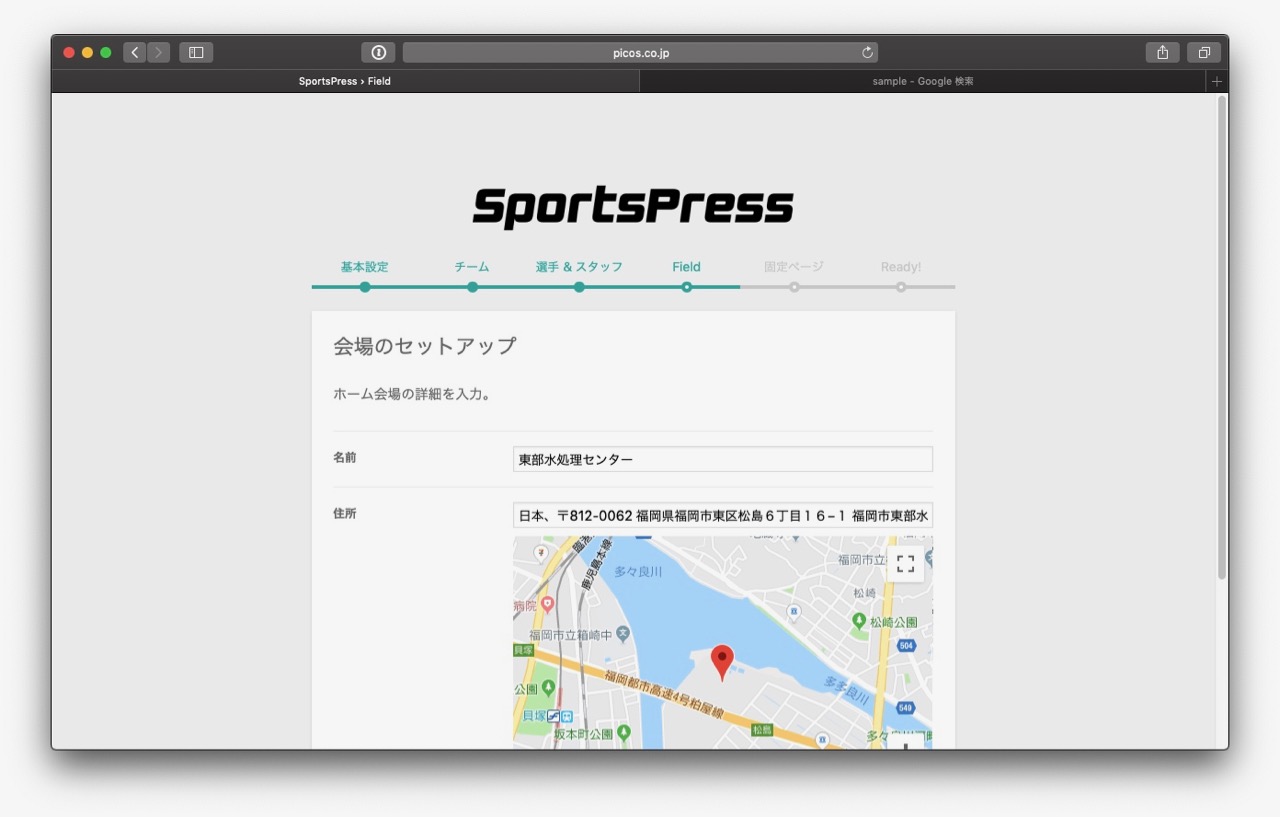Jump to the 固定ページ step

coord(794,267)
